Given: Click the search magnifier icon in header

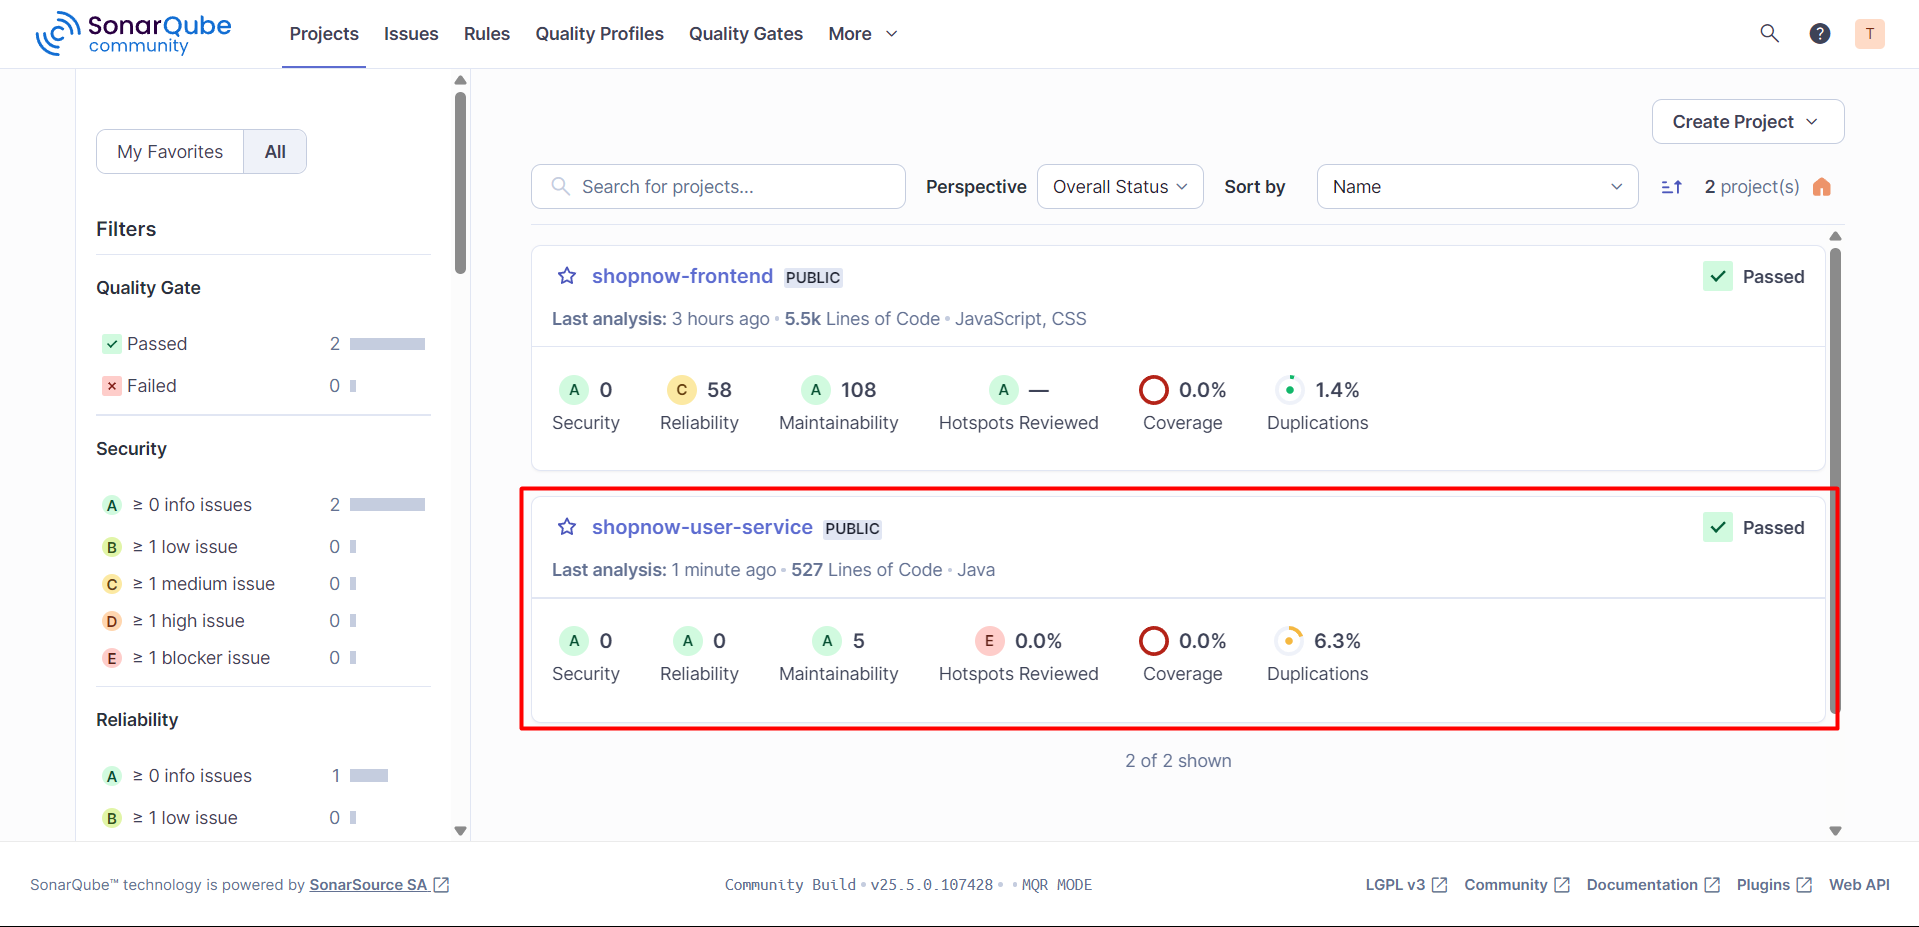Looking at the screenshot, I should tap(1769, 34).
